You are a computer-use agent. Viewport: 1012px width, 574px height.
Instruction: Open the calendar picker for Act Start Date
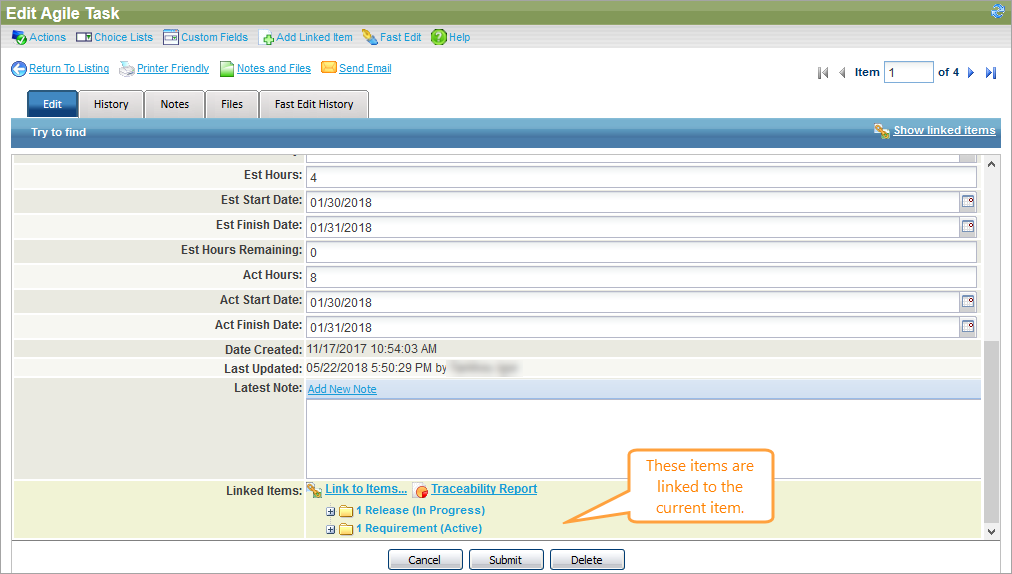click(x=967, y=302)
